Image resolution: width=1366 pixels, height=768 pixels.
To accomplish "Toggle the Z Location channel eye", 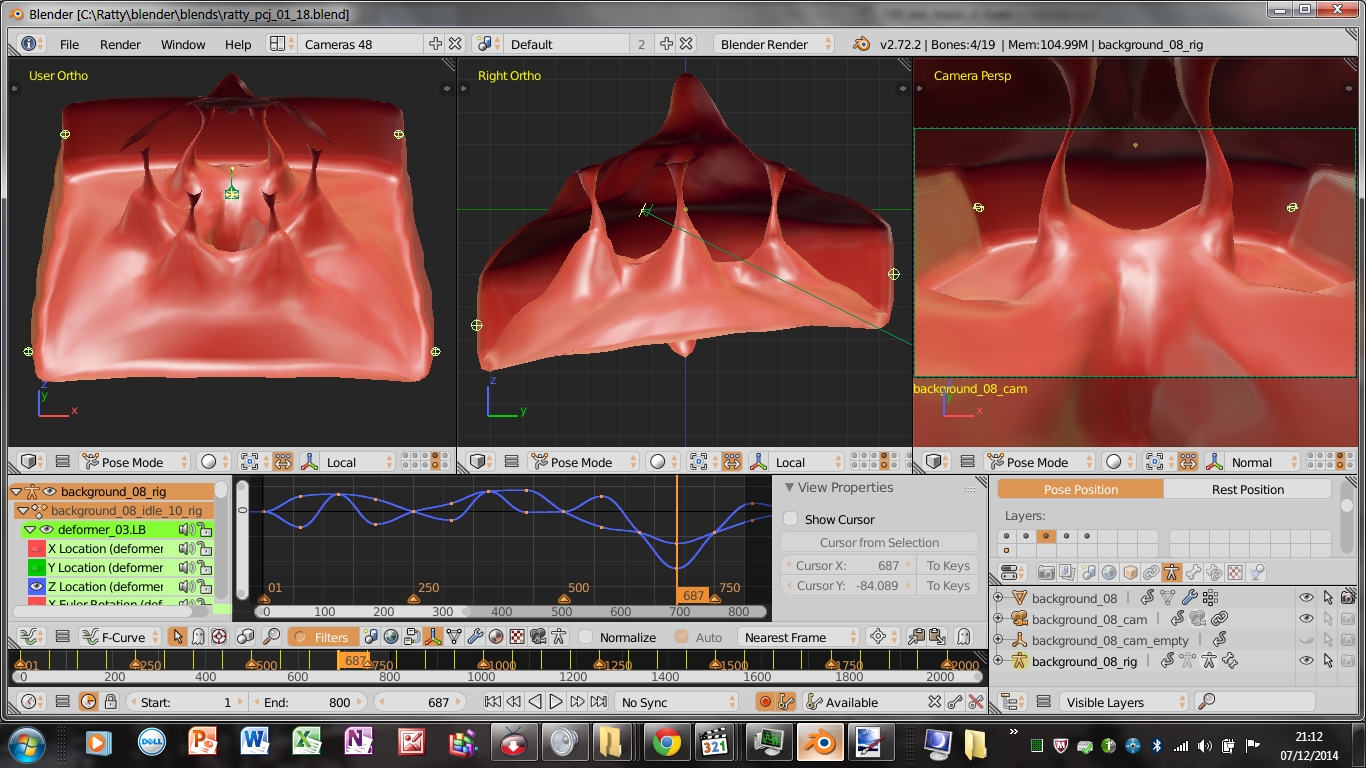I will click(36, 586).
